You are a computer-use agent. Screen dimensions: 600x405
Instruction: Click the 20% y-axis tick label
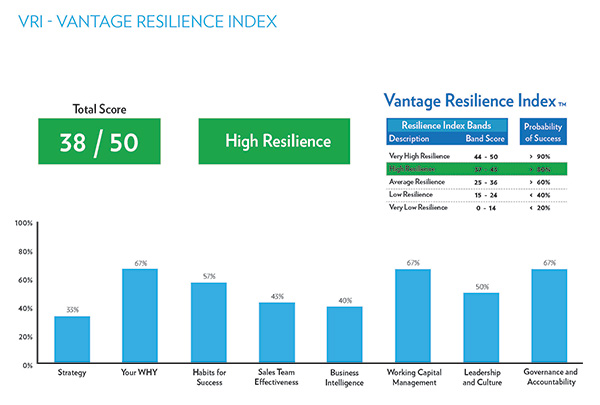(25, 337)
